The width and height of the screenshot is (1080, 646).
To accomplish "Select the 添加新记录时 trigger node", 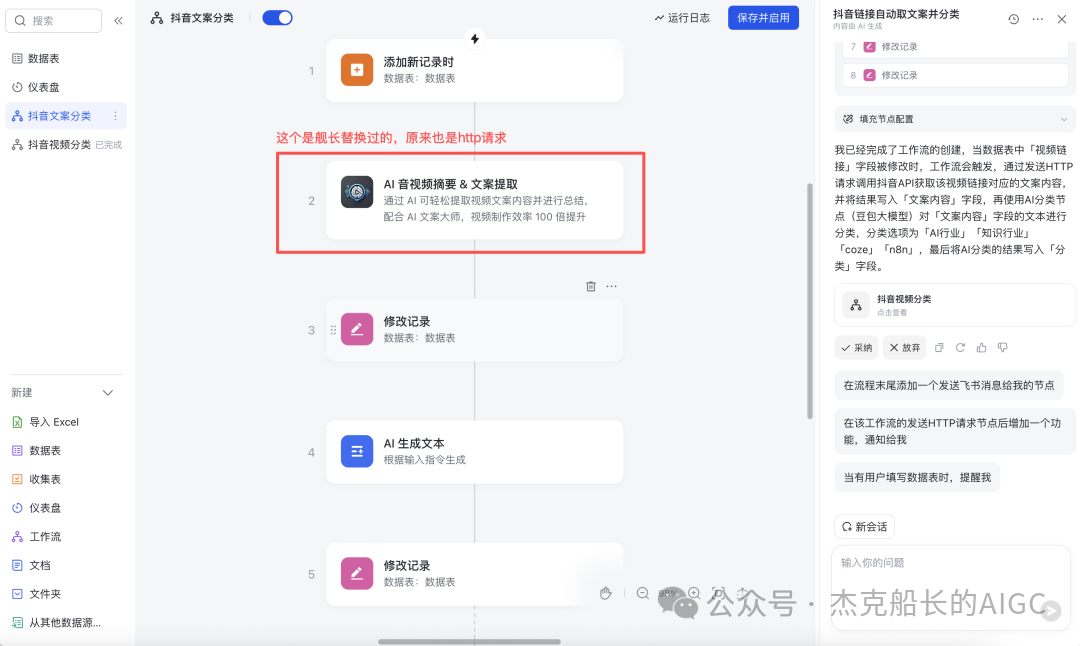I will coord(475,70).
